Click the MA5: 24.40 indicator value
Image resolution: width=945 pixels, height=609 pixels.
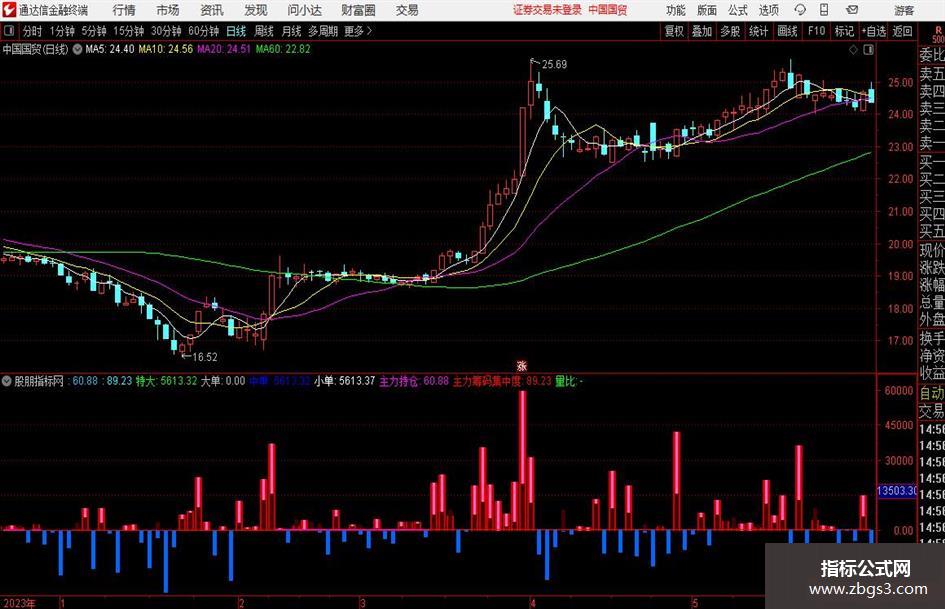110,49
